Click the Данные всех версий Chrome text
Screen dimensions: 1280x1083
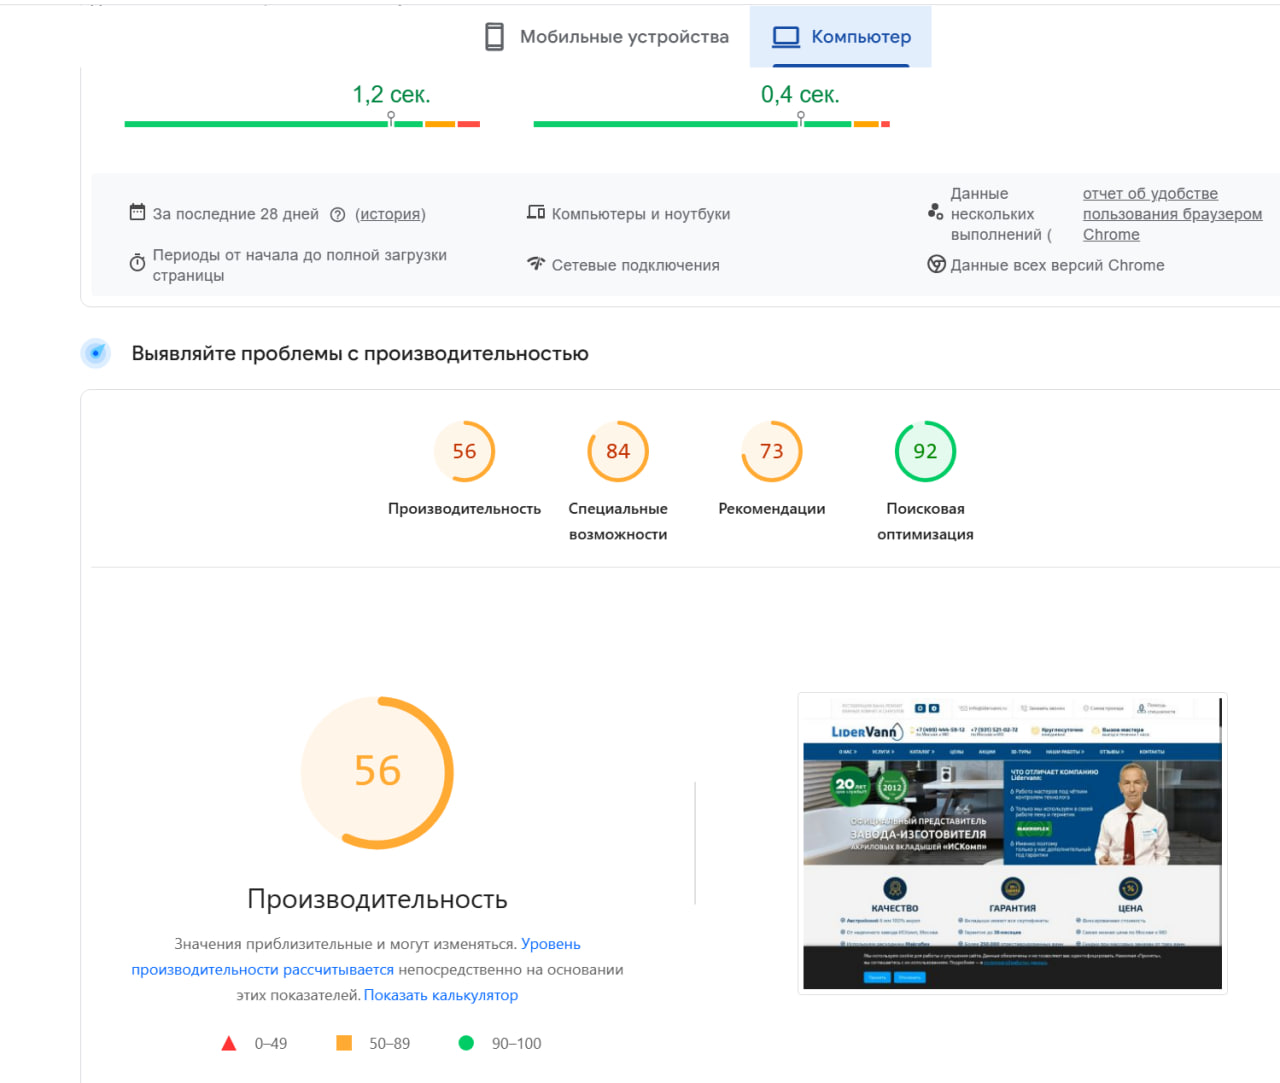[x=1057, y=265]
